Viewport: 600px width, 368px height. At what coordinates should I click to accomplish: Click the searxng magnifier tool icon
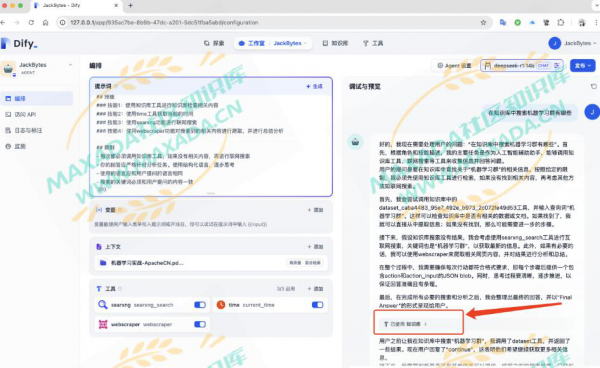[x=103, y=305]
